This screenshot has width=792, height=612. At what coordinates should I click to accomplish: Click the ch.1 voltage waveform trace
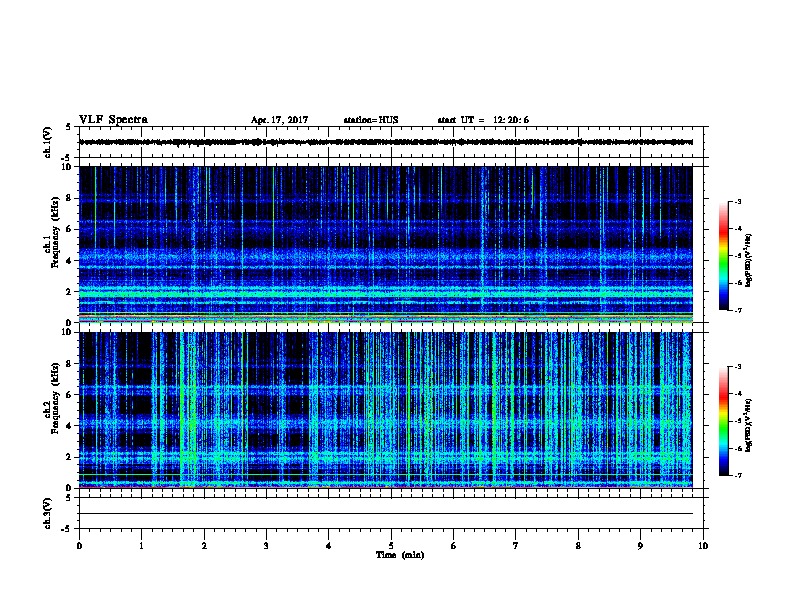(x=386, y=142)
